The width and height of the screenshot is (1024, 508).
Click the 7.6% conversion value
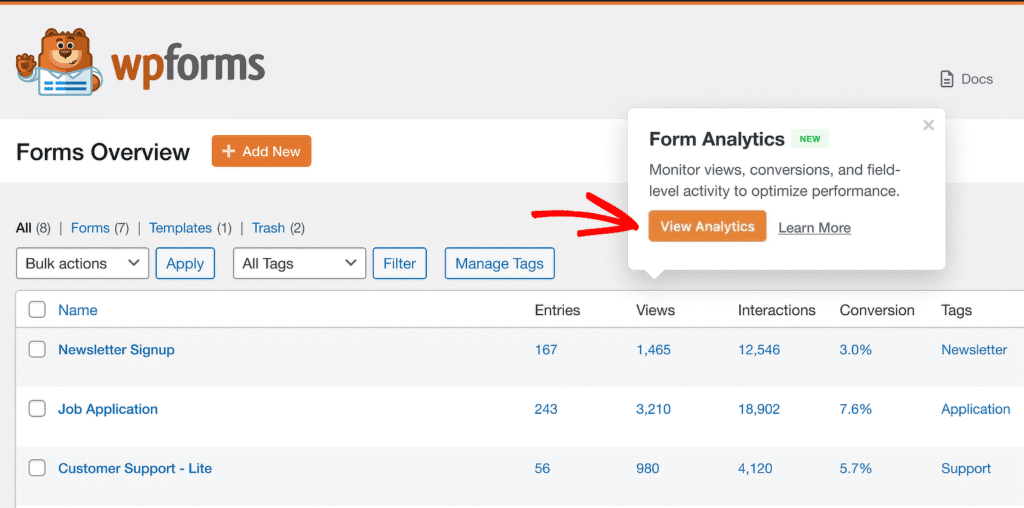coord(856,409)
